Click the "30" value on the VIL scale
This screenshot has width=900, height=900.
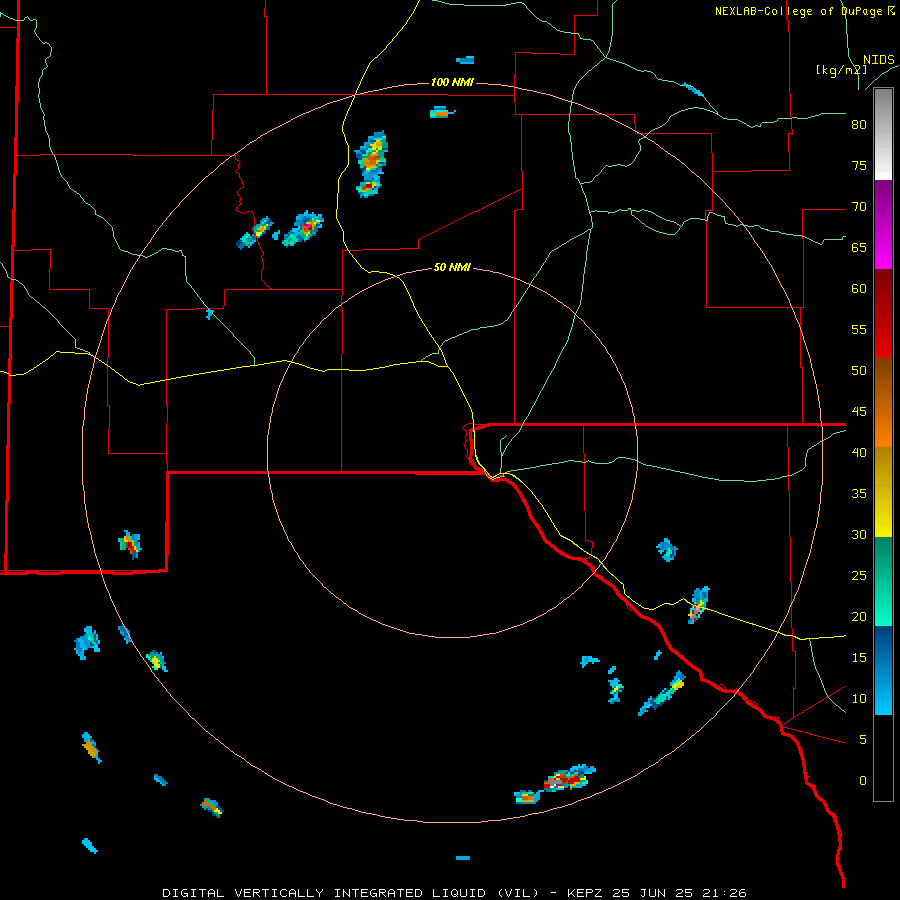click(x=859, y=534)
